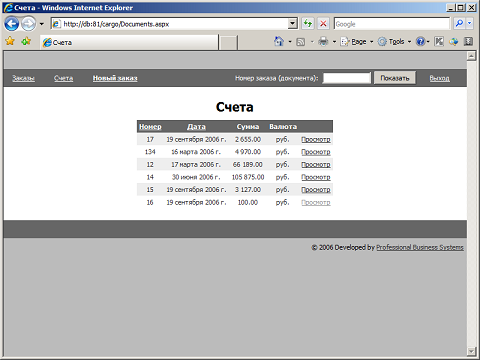Click the RSS feeds icon
The width and height of the screenshot is (480, 360).
301,42
